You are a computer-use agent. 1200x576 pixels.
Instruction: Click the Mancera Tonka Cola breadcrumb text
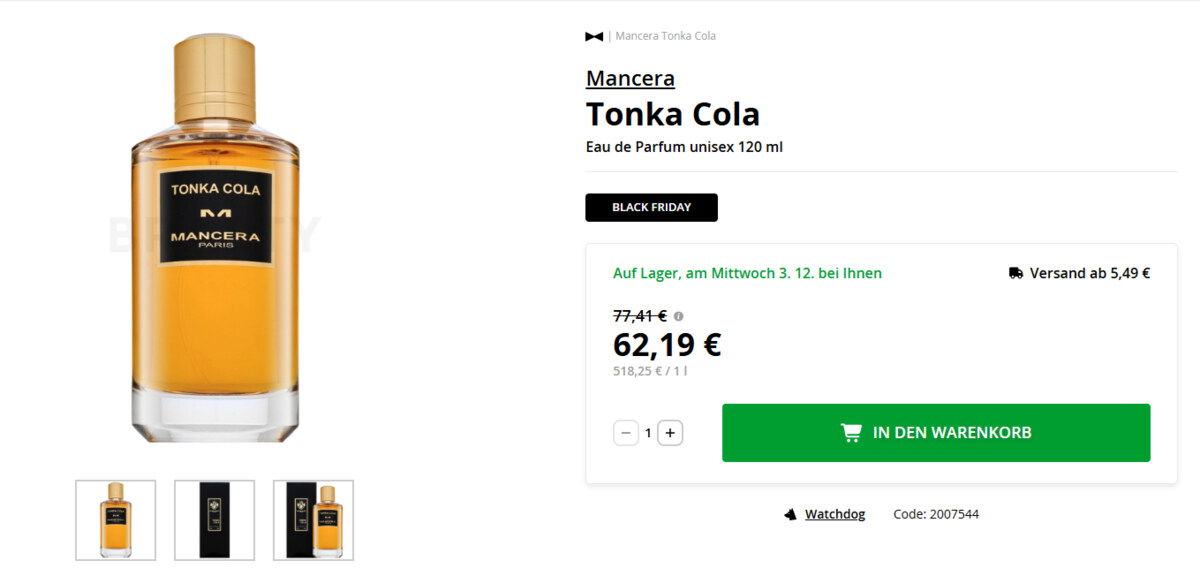coord(665,36)
